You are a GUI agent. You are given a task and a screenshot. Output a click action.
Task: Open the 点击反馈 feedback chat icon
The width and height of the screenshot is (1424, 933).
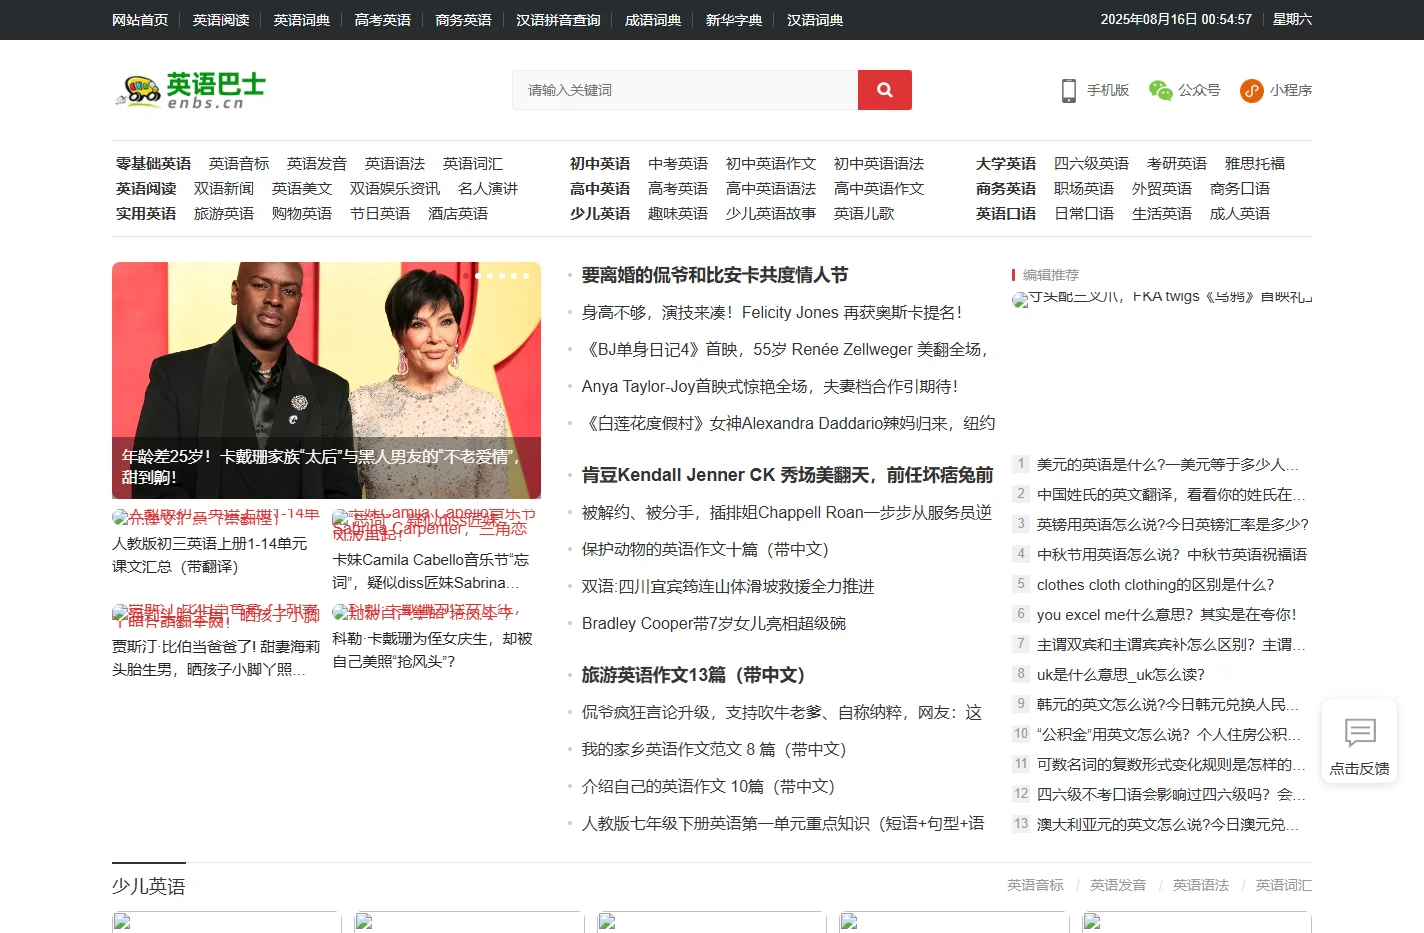coord(1360,733)
